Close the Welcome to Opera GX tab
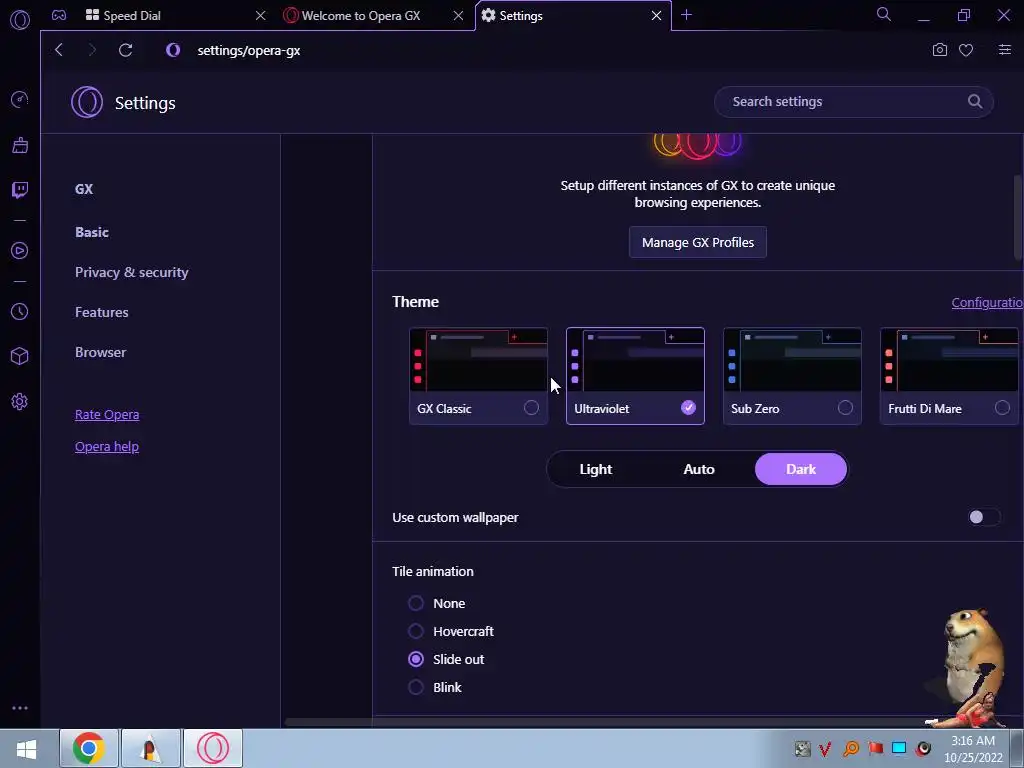 point(458,15)
